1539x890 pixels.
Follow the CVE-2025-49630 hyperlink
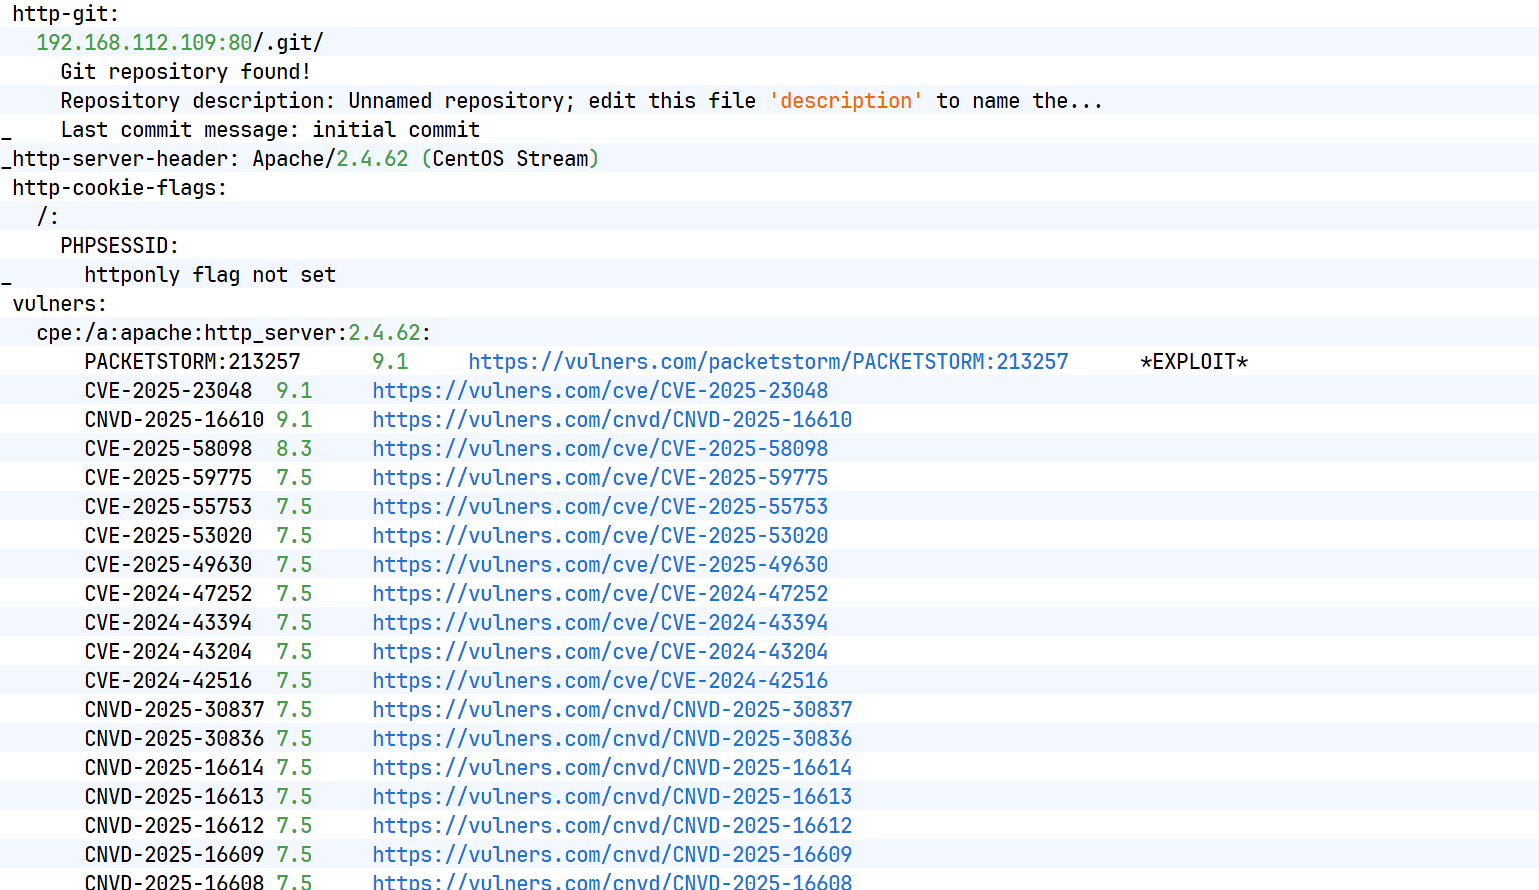(x=600, y=565)
